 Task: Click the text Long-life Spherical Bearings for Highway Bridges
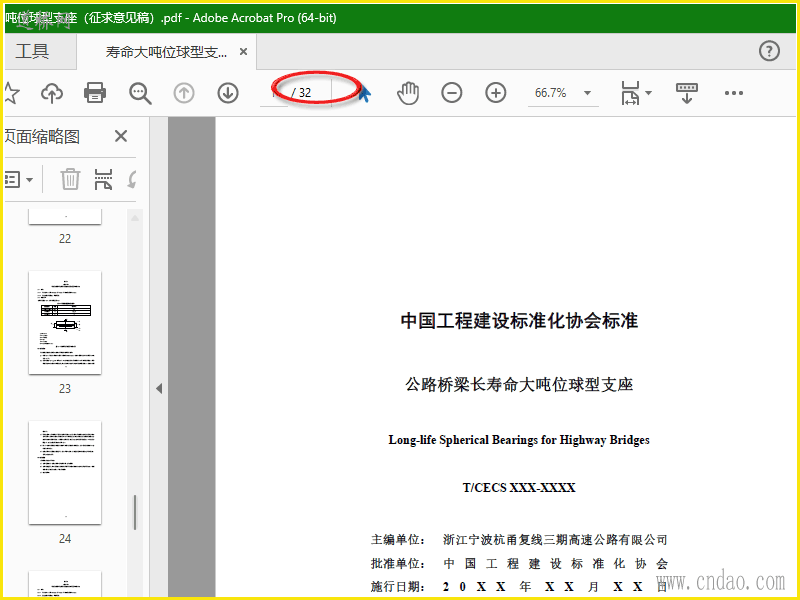coord(519,440)
